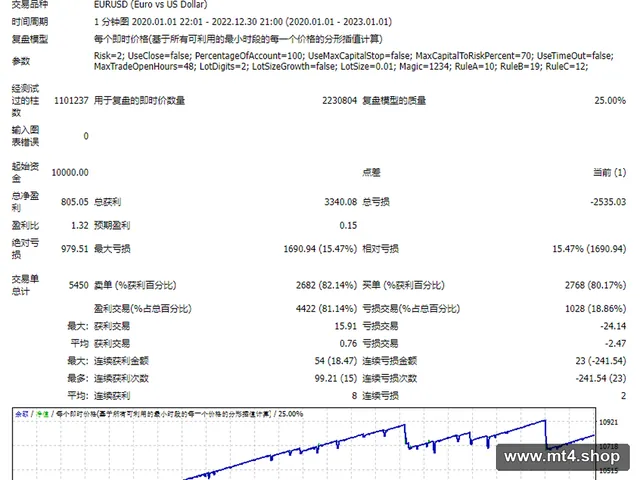640x480 pixels.
Task: Select loss trades value 1028 (18.86%)
Action: point(595,309)
